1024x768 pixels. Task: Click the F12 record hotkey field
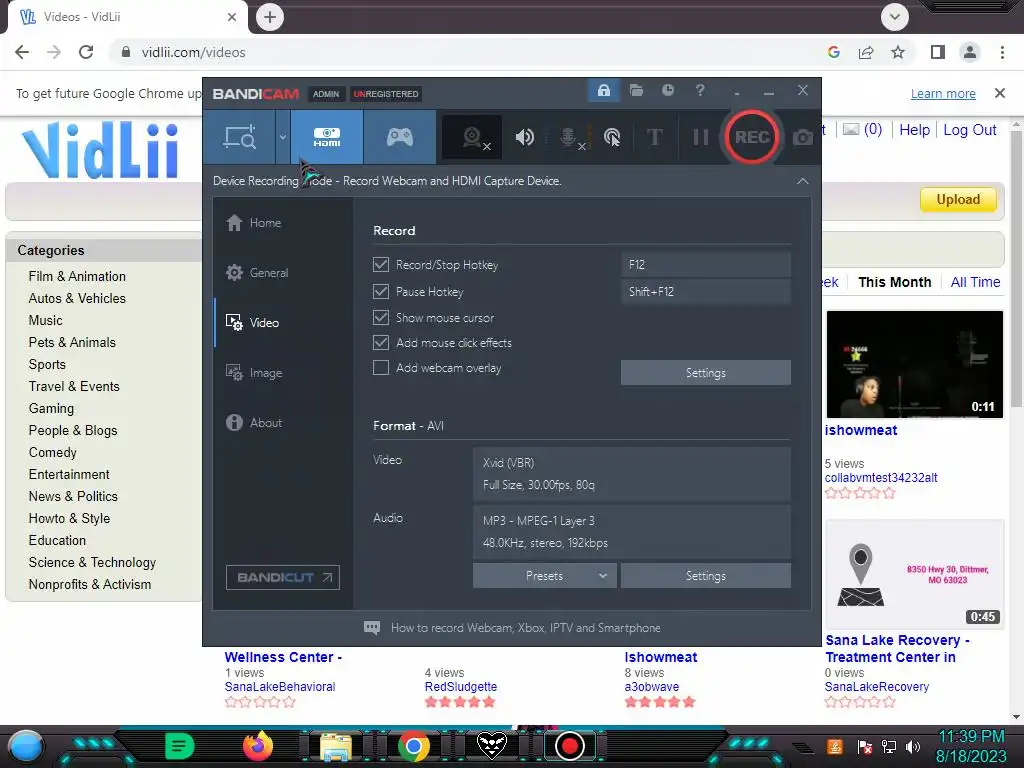[x=705, y=264]
